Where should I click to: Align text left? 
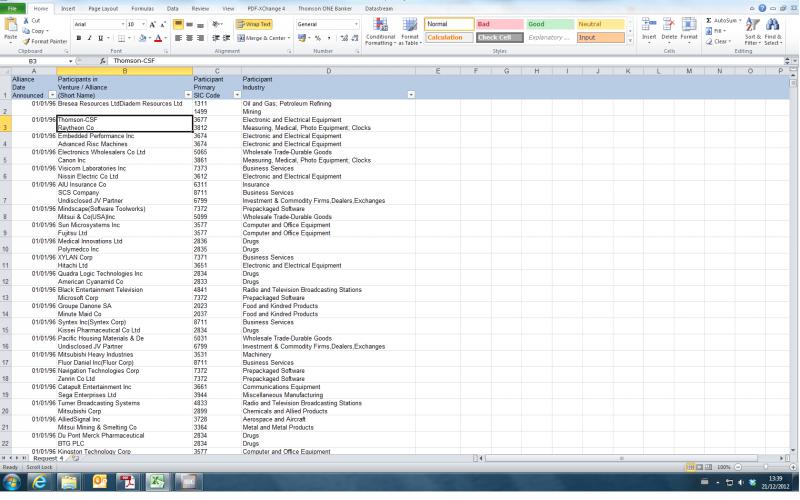pos(178,38)
